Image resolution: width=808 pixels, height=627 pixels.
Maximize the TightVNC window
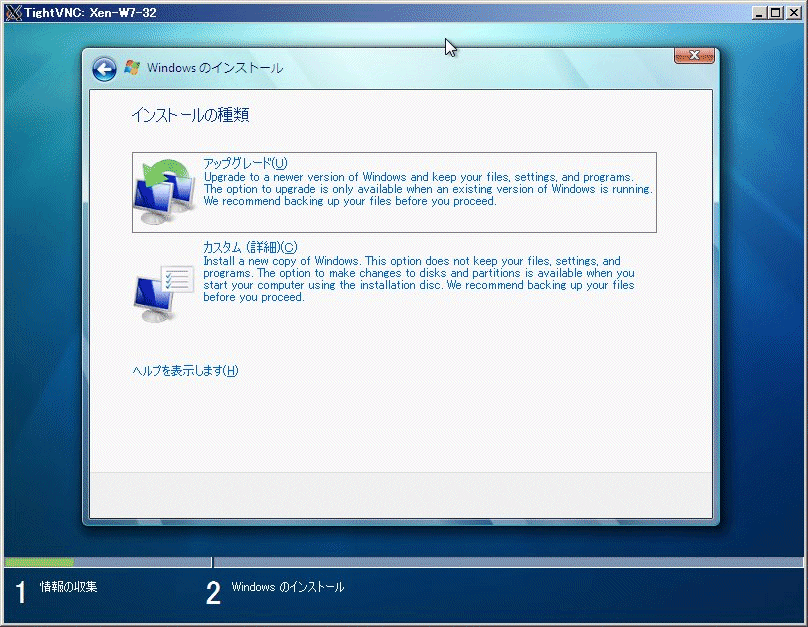pyautogui.click(x=776, y=13)
